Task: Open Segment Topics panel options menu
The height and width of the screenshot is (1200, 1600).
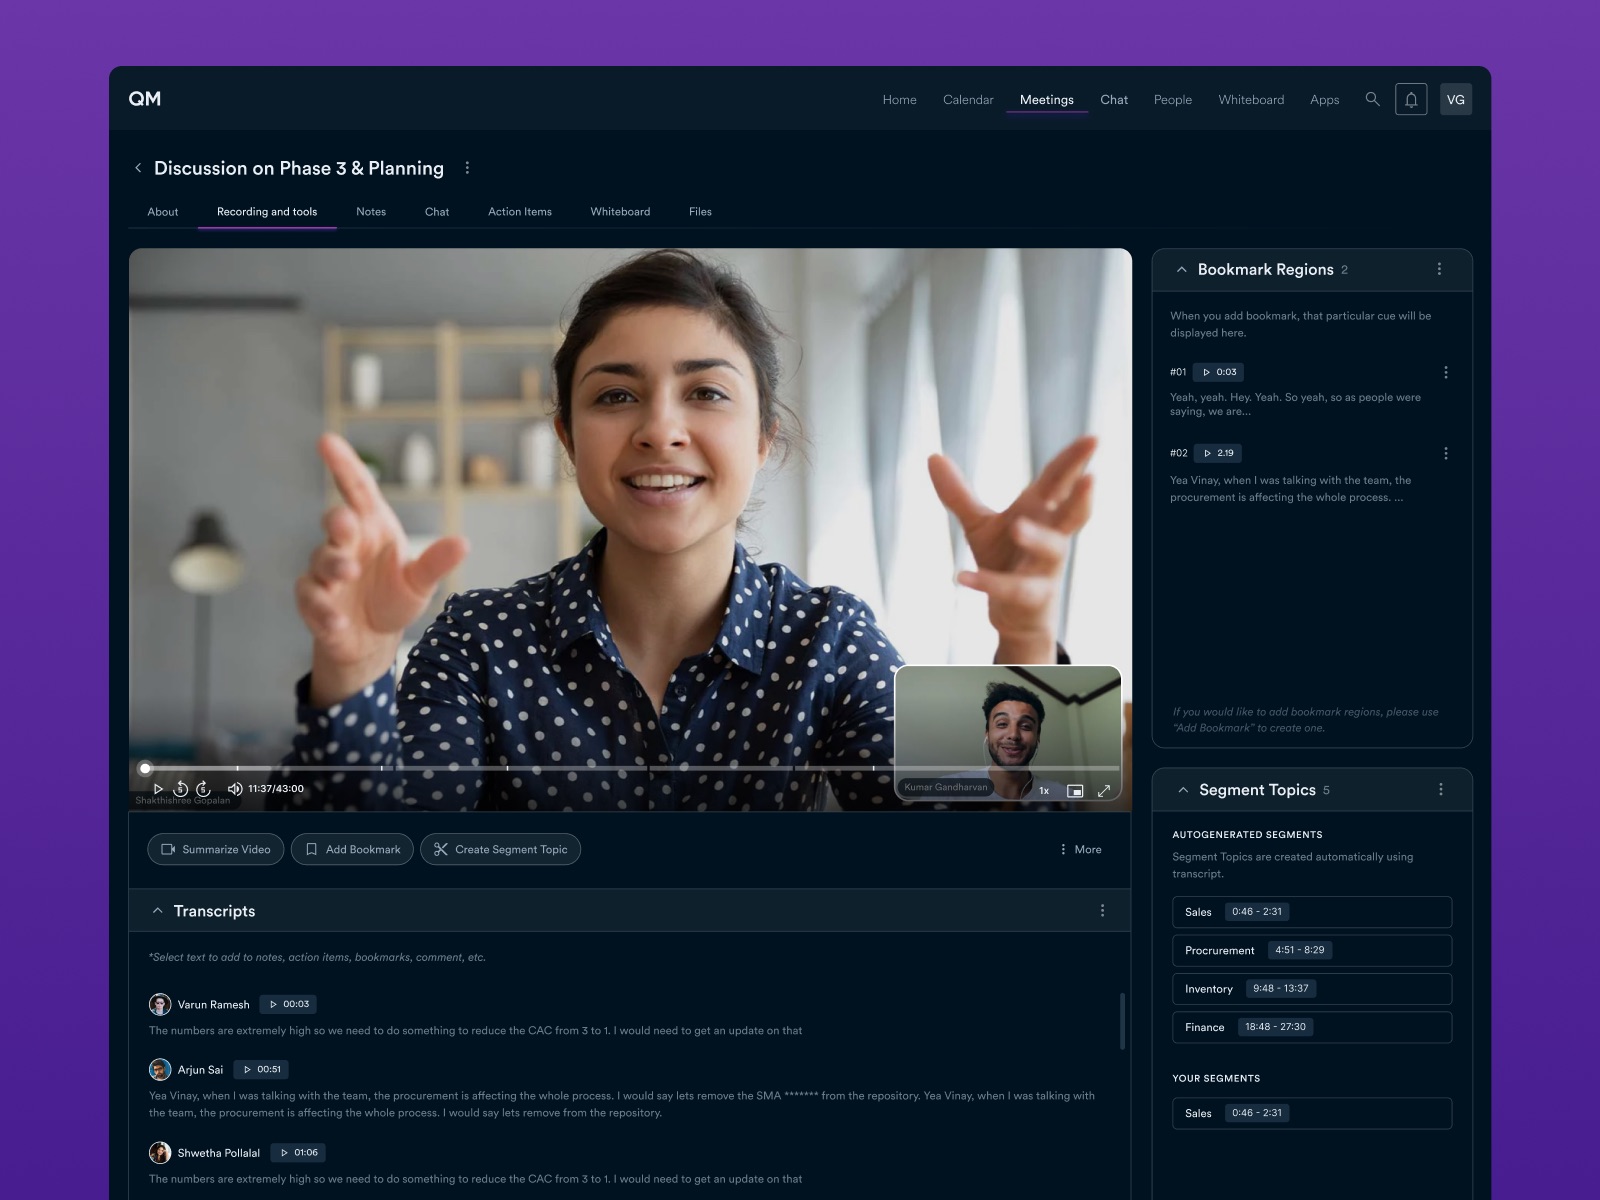Action: (1441, 790)
